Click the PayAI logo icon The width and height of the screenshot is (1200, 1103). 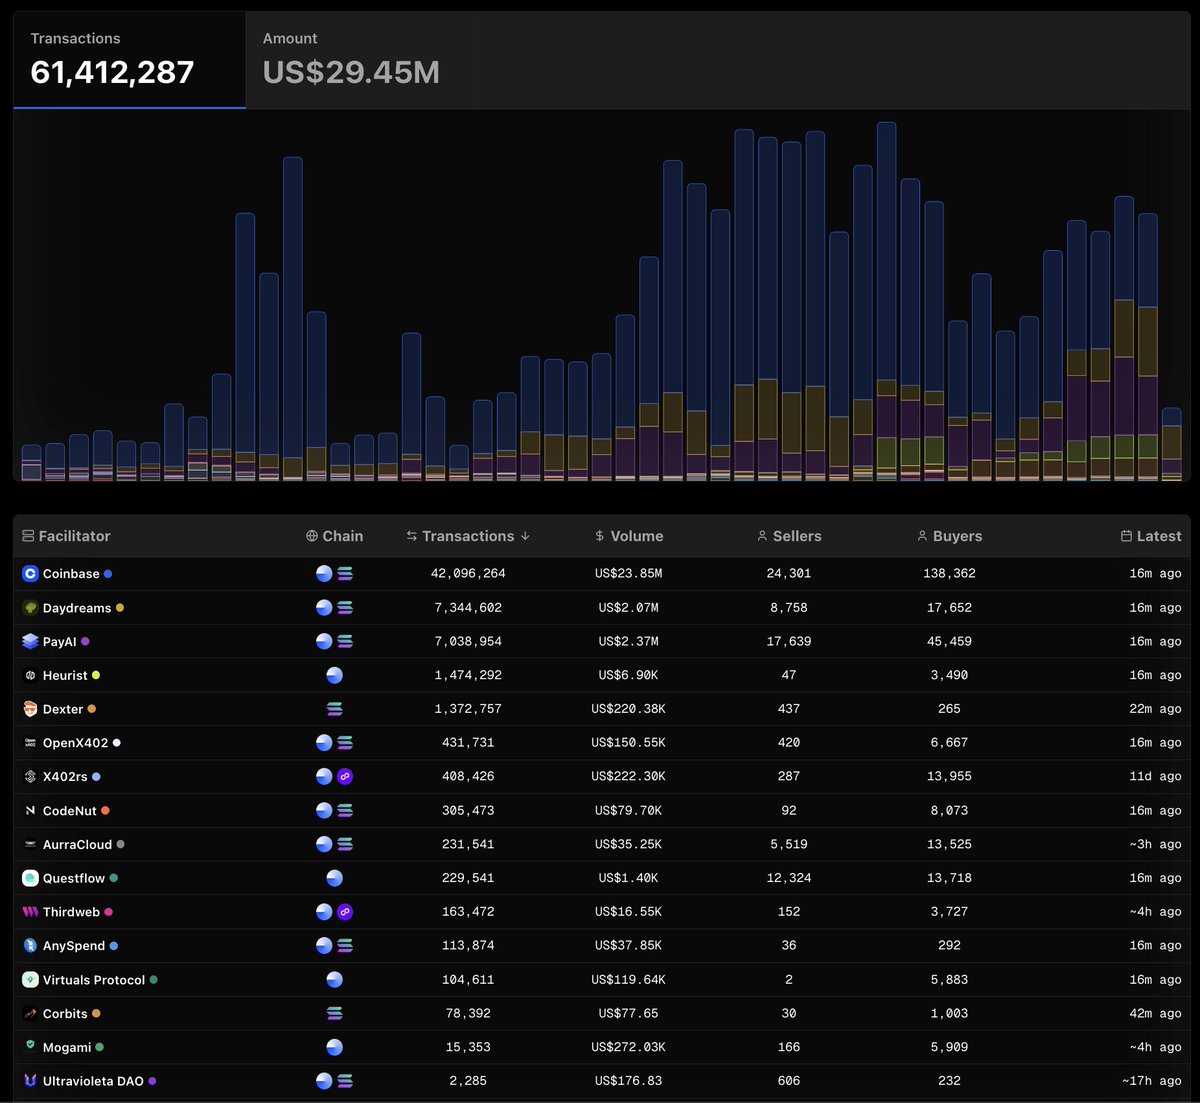[x=30, y=641]
